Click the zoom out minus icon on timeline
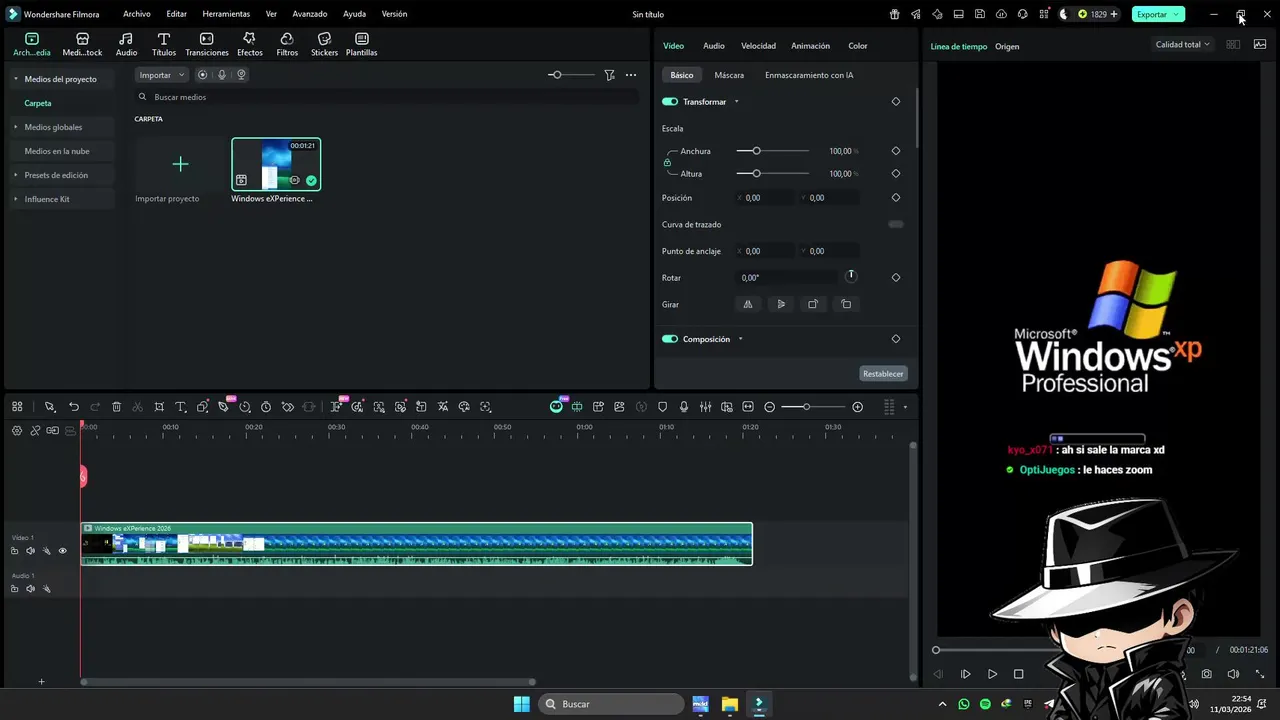Viewport: 1280px width, 720px height. coord(769,407)
